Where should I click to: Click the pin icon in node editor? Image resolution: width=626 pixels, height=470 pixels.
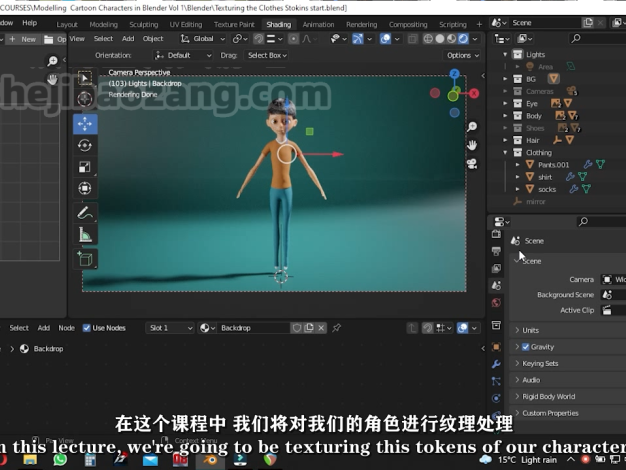click(337, 328)
